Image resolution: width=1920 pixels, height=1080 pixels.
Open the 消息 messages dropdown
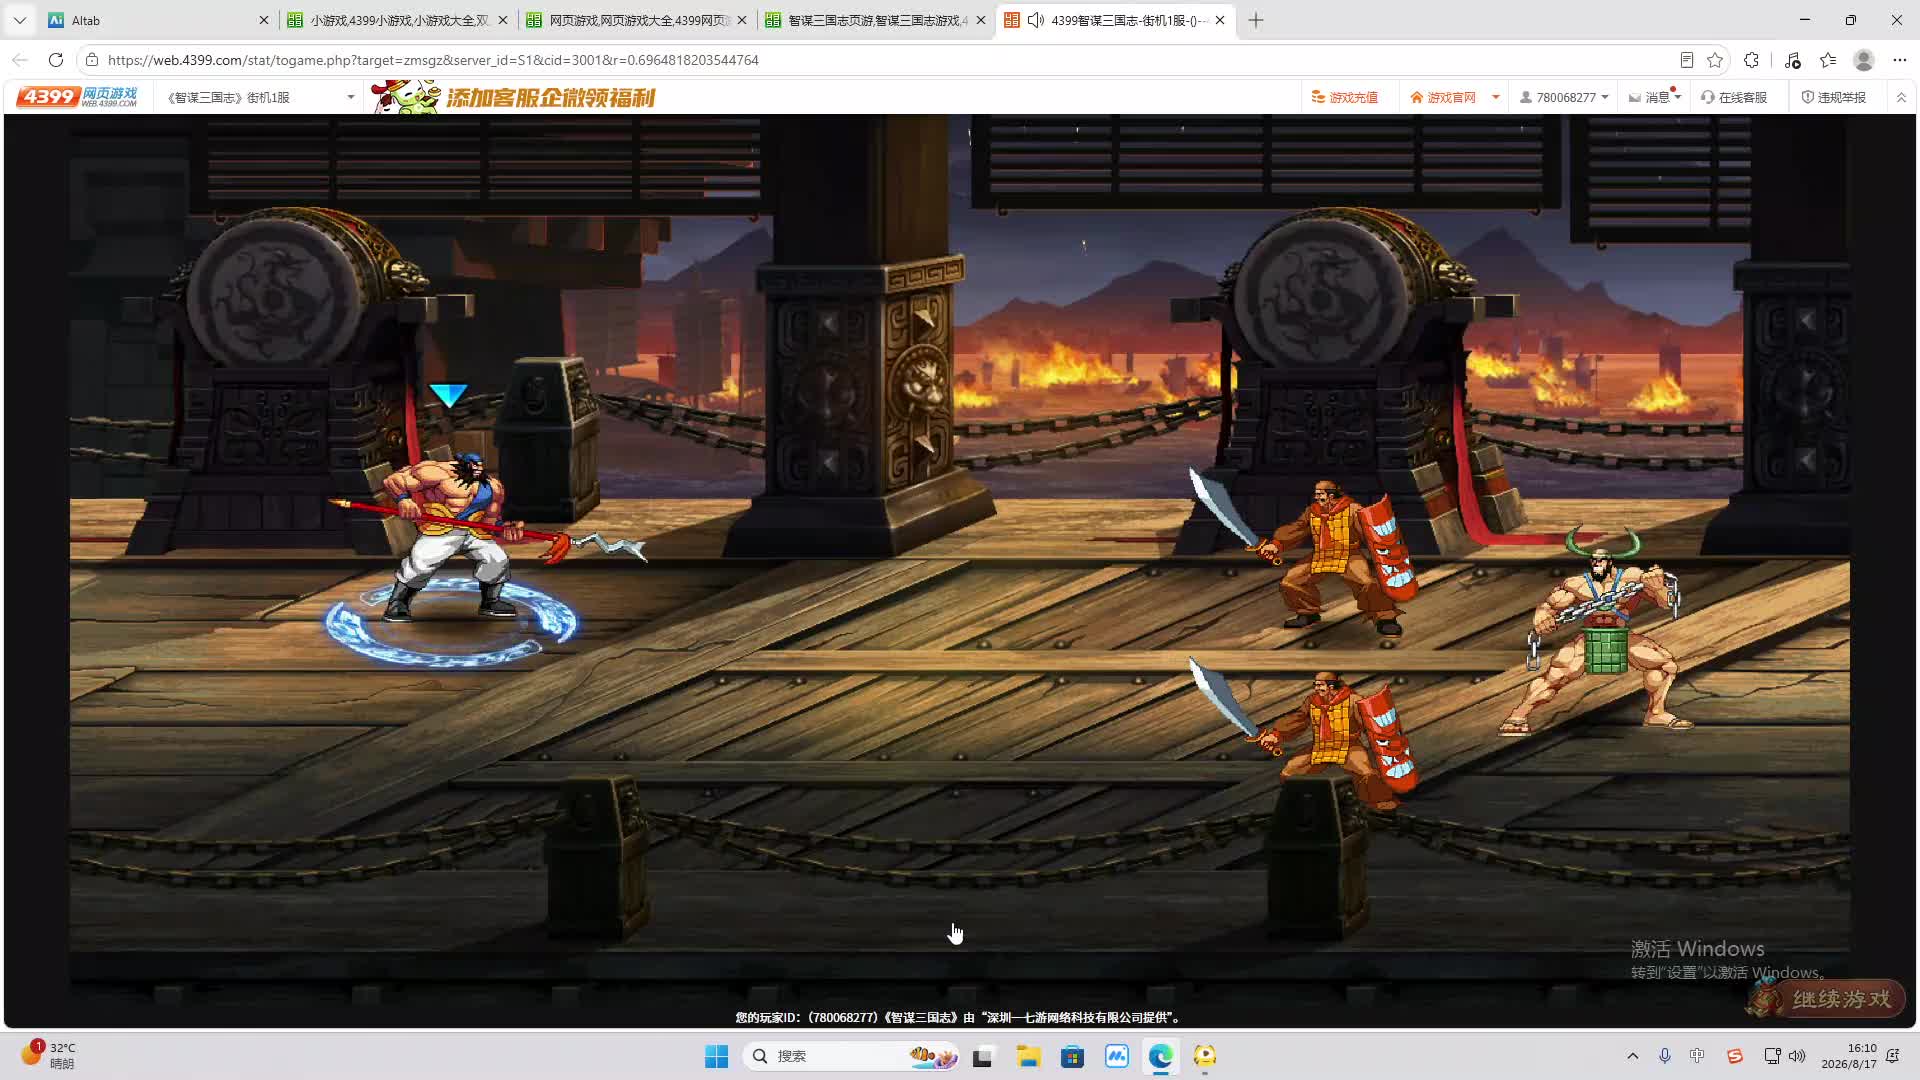pos(1655,97)
